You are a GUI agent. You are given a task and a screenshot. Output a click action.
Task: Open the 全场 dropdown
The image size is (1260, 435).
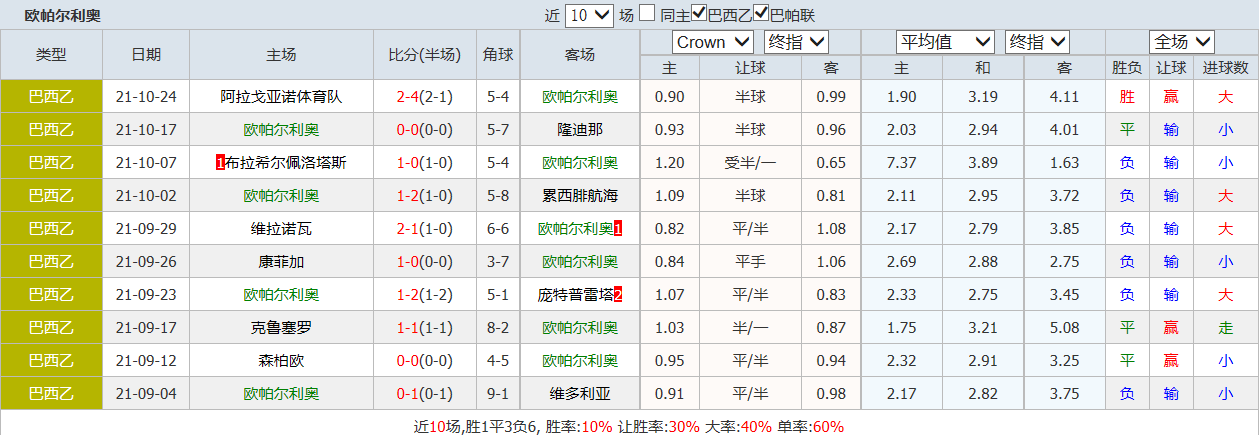[x=1182, y=42]
